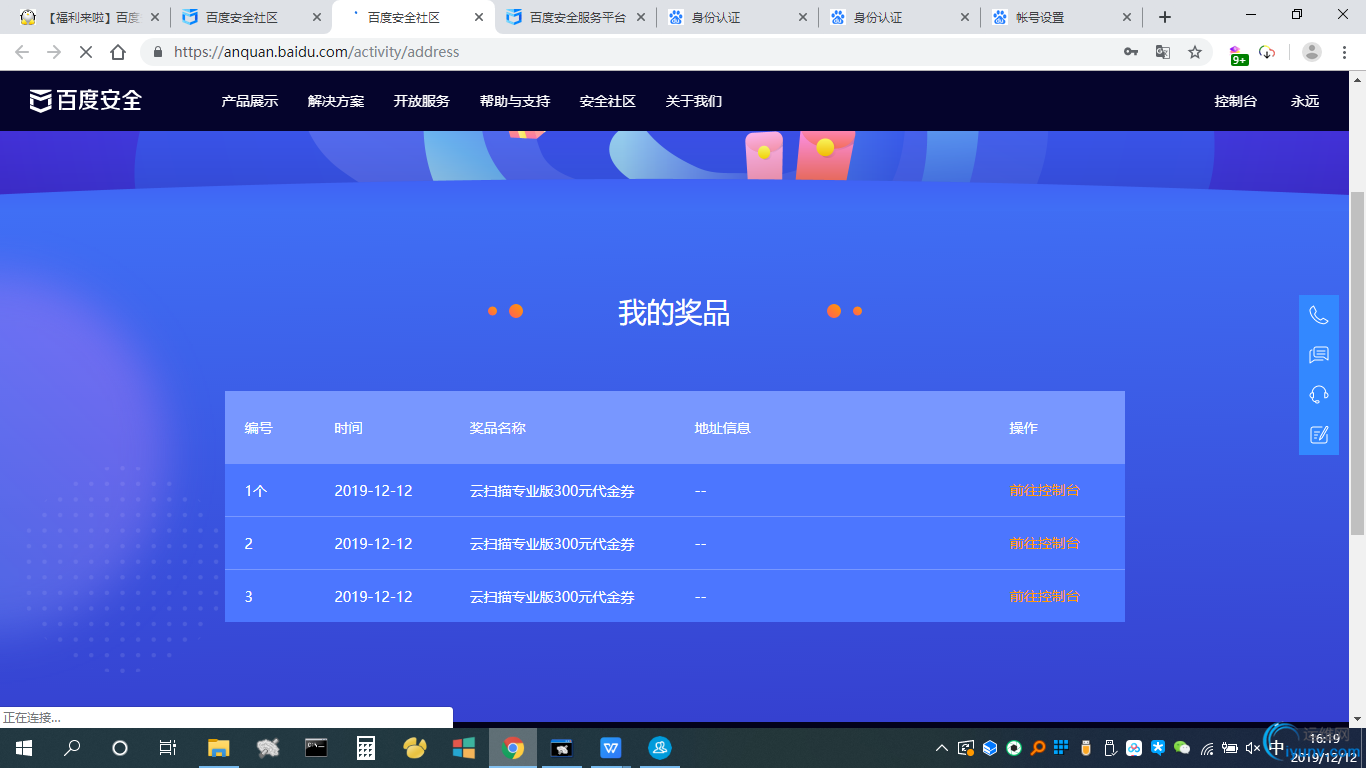Click 前往控制台 for prize row 2

click(x=1045, y=543)
